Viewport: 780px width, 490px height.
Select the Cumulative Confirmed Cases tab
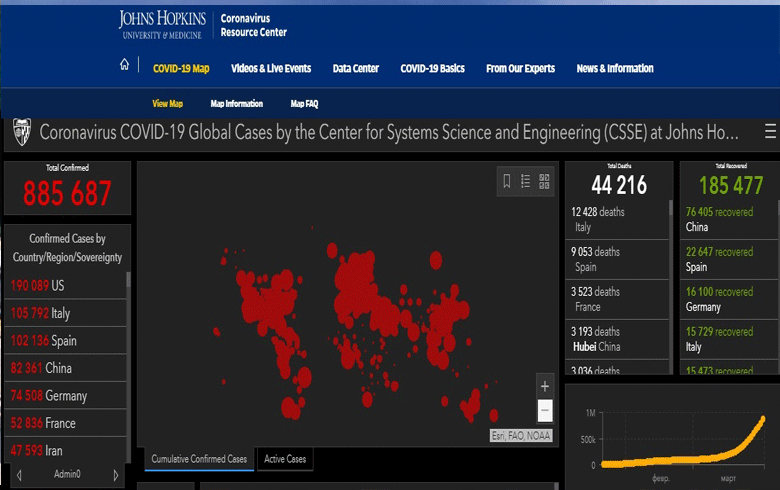(199, 459)
